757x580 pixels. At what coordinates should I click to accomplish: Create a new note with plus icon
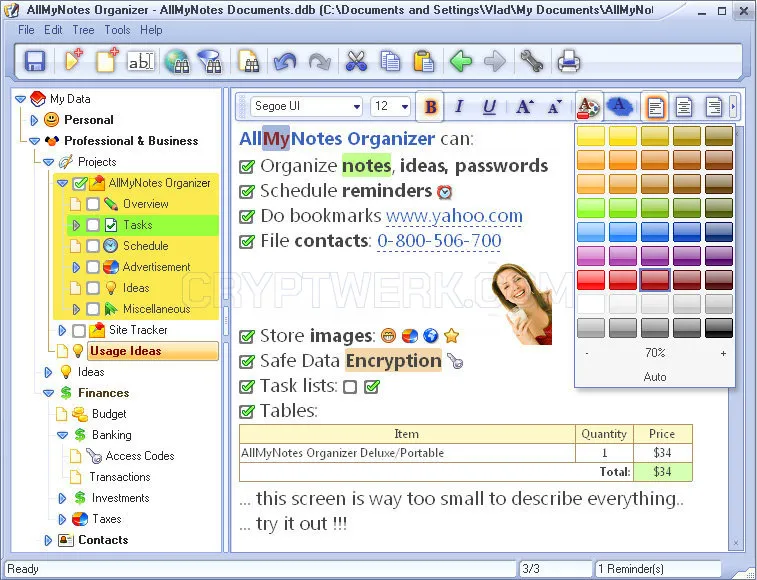(x=107, y=61)
